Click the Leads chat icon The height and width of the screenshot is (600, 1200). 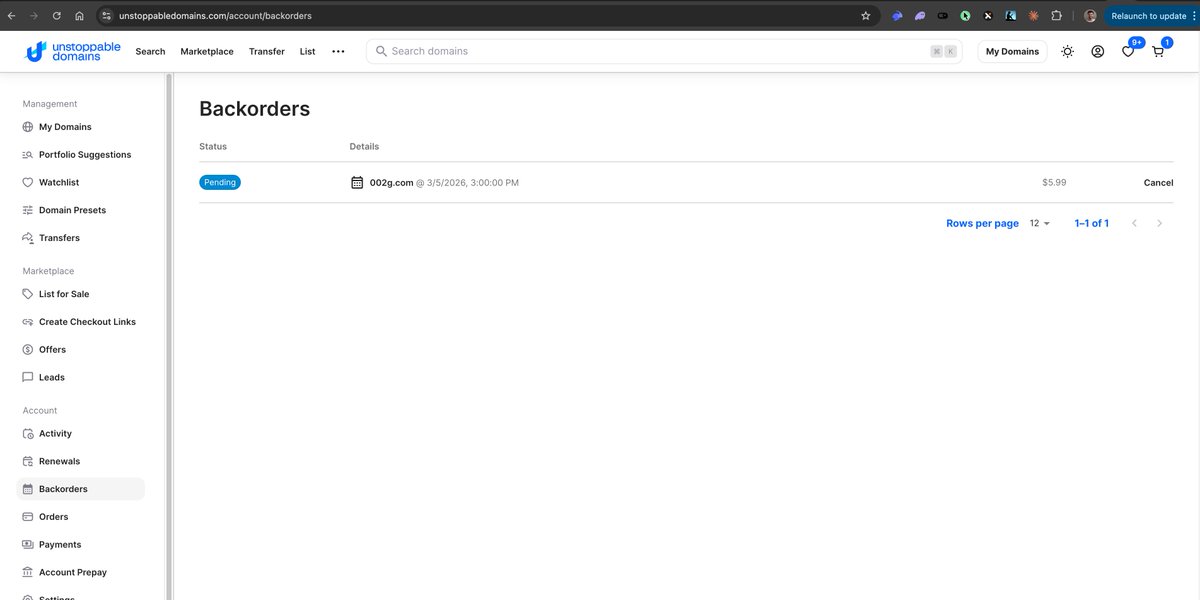point(28,378)
